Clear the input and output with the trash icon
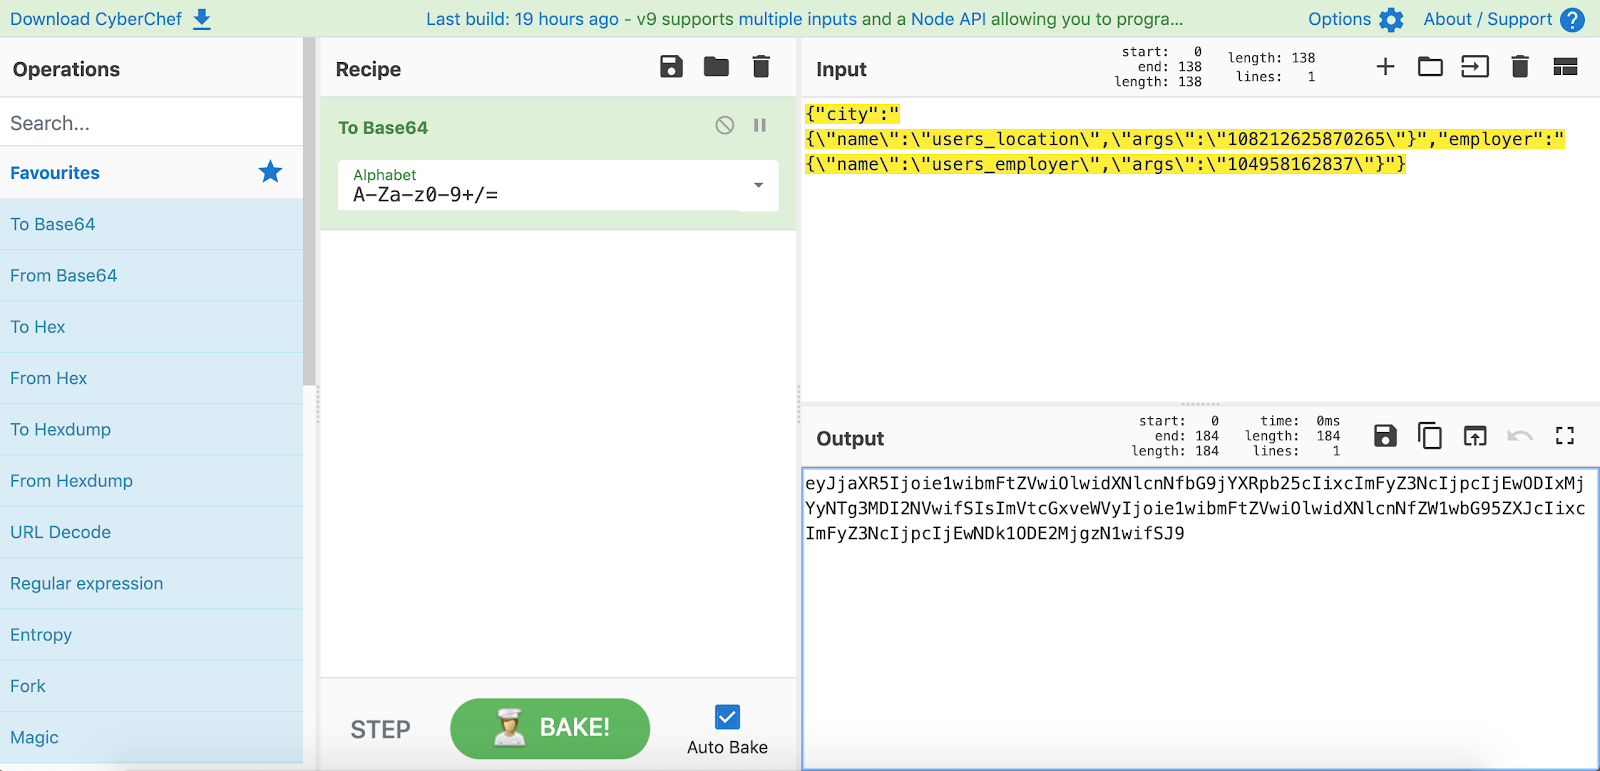The image size is (1600, 771). (1520, 67)
